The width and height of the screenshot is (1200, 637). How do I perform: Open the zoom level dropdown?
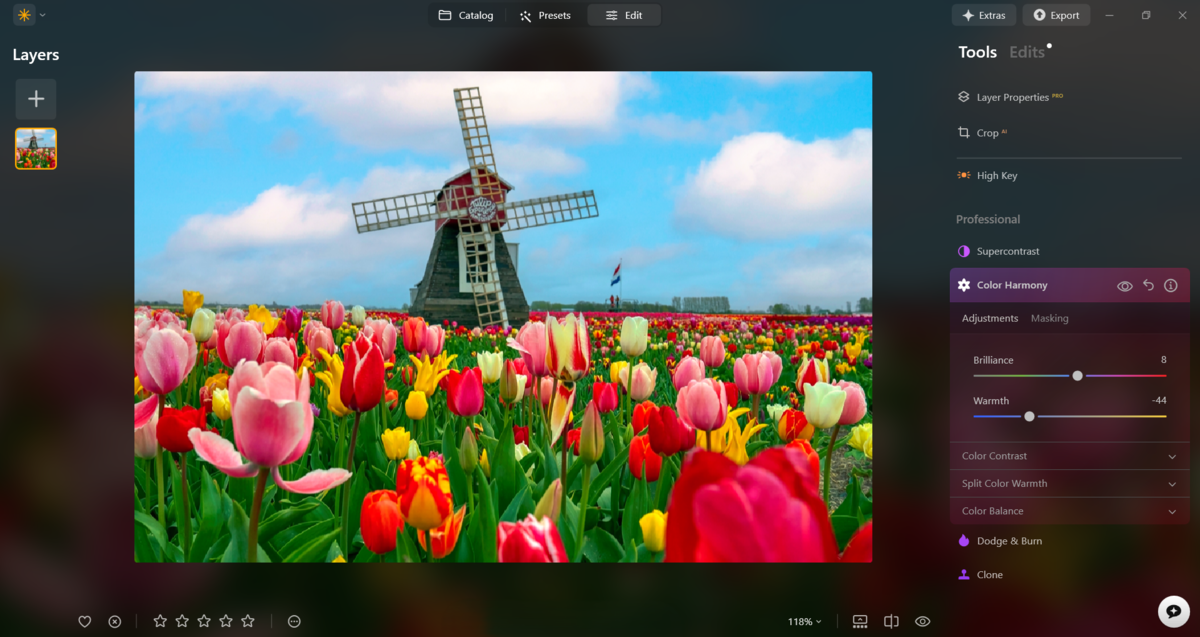805,620
